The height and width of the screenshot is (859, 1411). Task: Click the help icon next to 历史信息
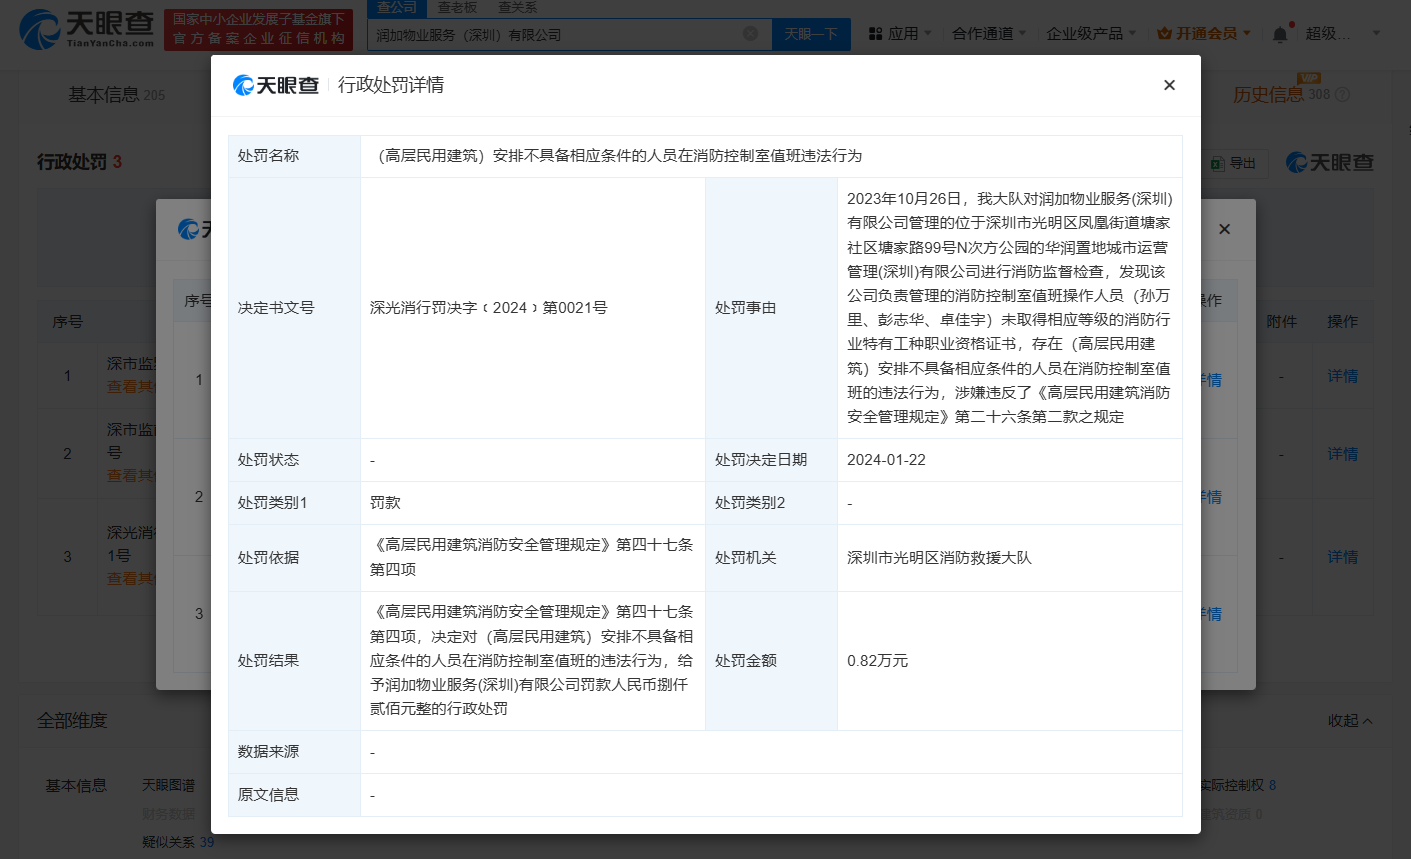1343,95
